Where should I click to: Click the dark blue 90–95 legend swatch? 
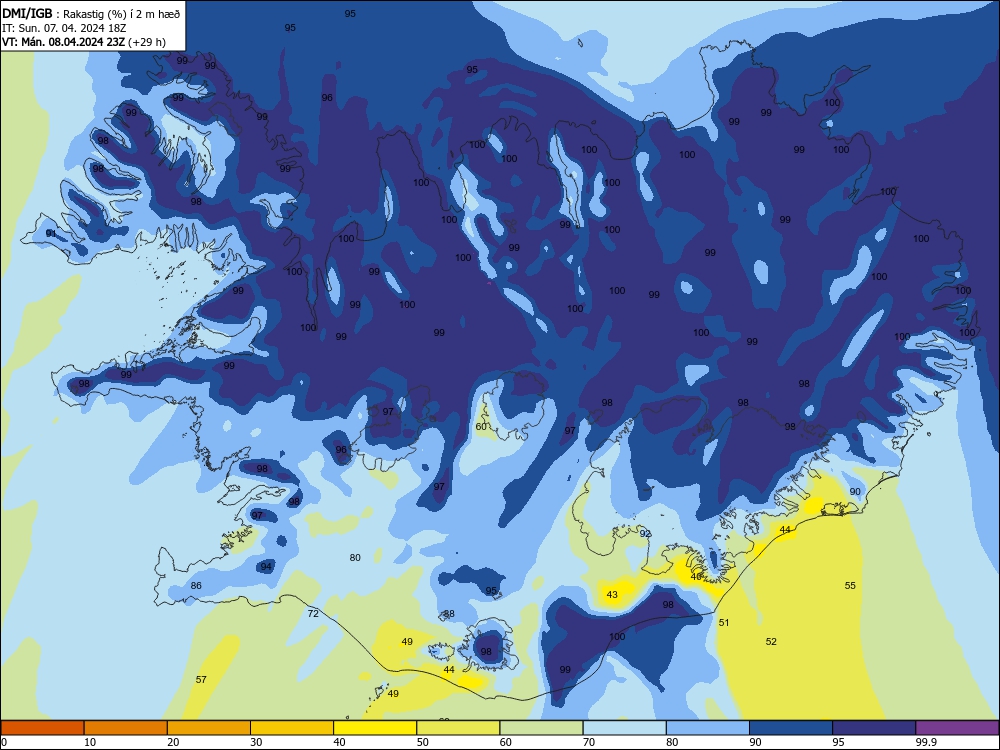point(791,728)
